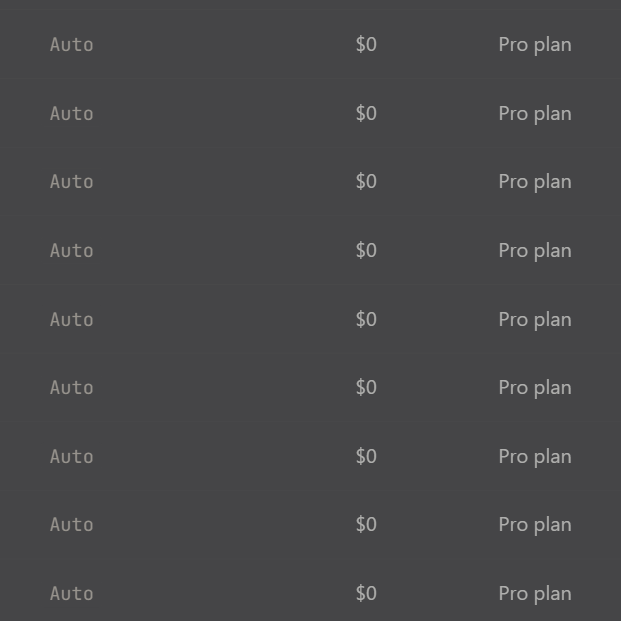The image size is (621, 621).
Task: Select Pro plan in the fourth row
Action: [x=535, y=251]
